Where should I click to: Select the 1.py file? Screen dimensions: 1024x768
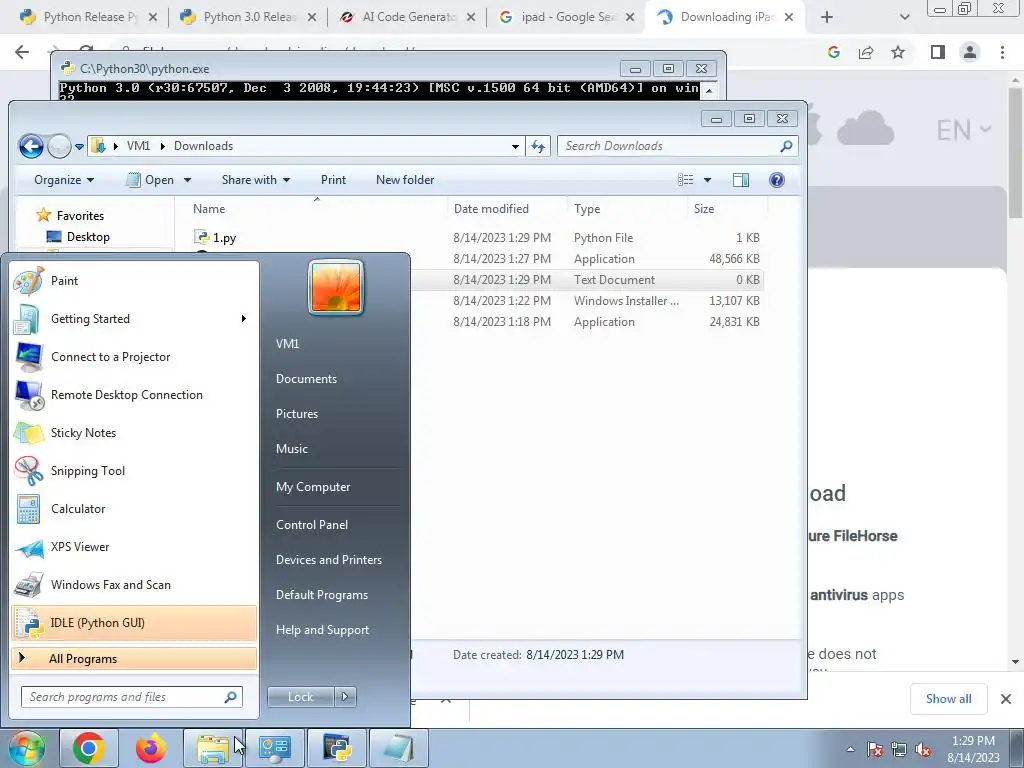coord(225,238)
